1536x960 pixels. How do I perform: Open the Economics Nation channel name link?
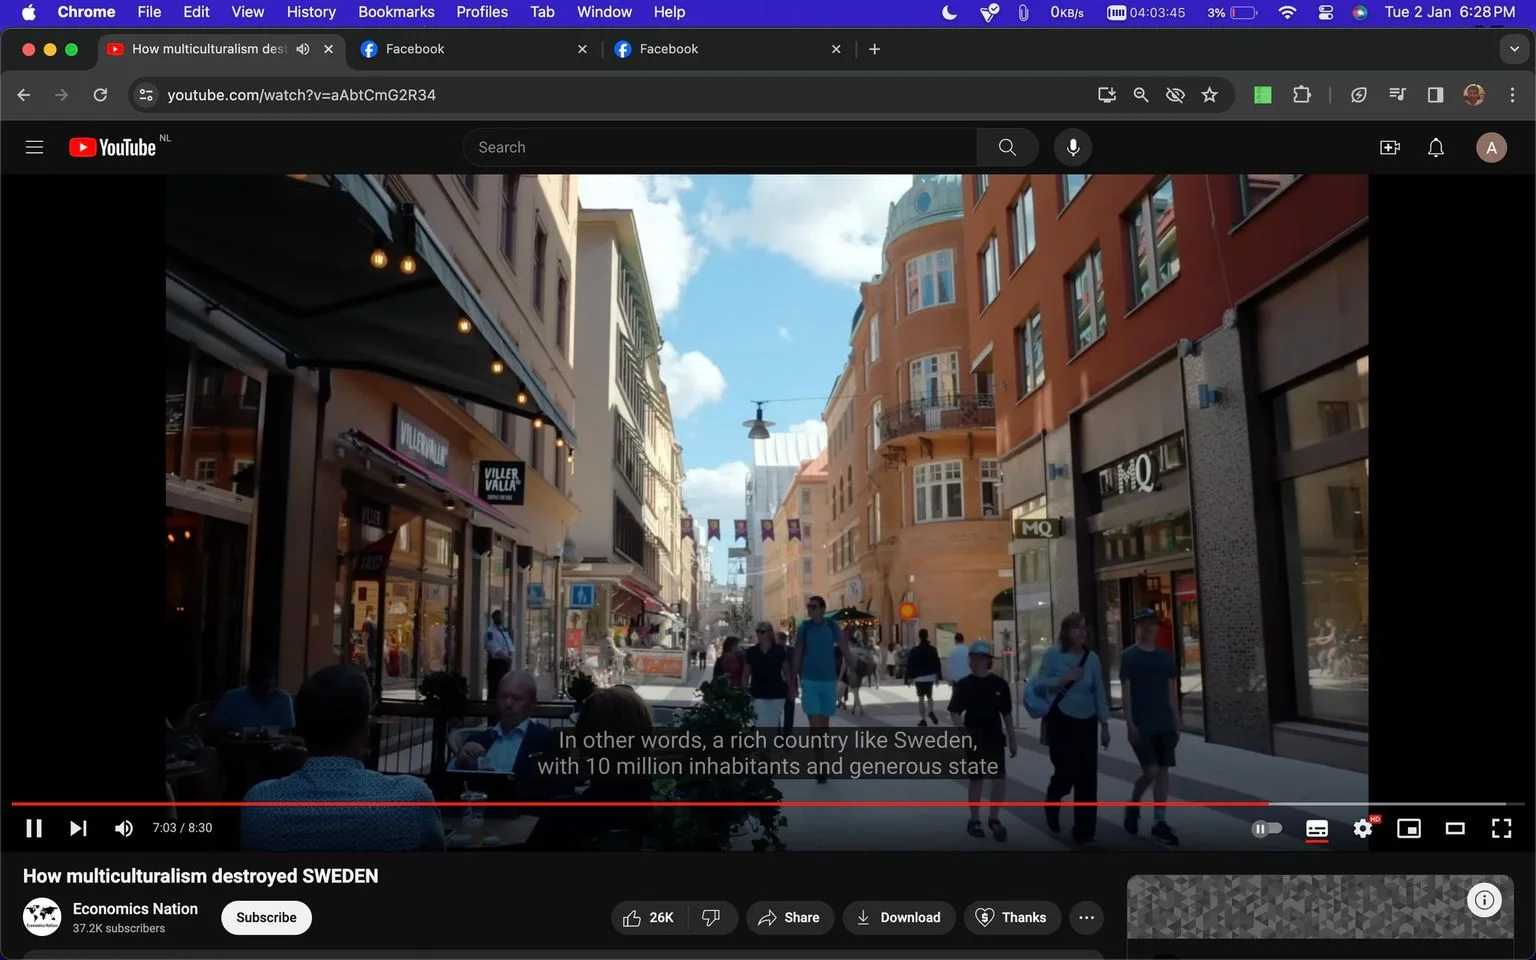tap(135, 909)
